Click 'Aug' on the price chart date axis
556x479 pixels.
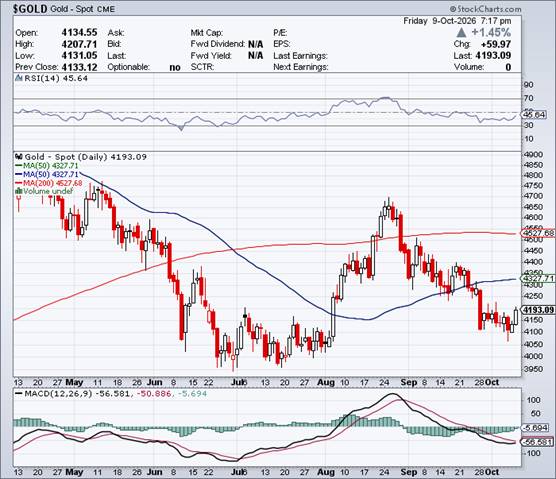tap(326, 383)
